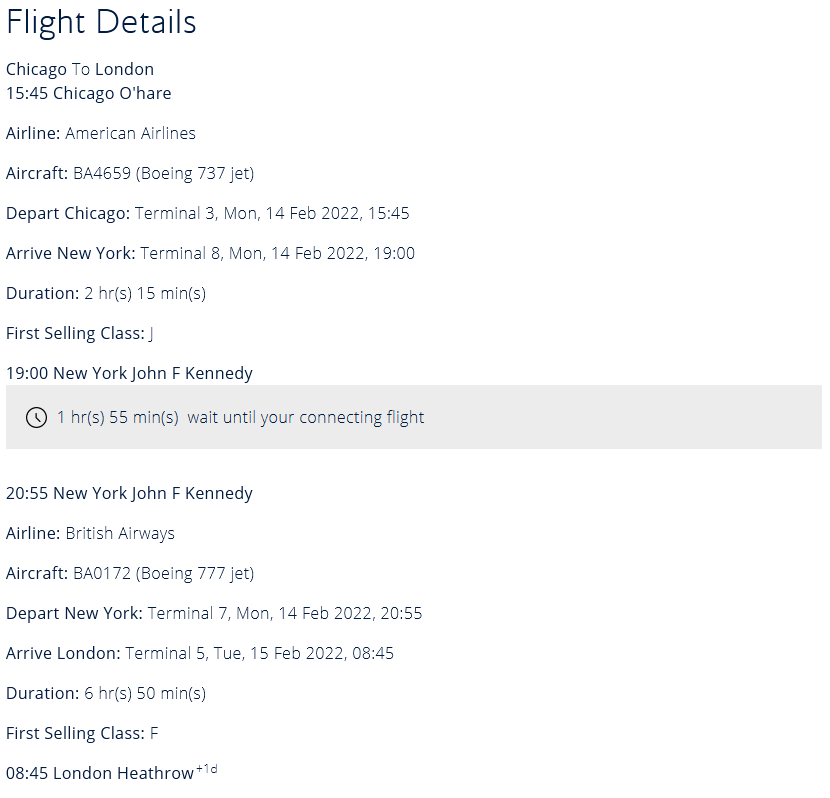Click the 15:45 Chicago O'hare departure line
Image resolution: width=830 pixels, height=798 pixels.
(x=88, y=93)
